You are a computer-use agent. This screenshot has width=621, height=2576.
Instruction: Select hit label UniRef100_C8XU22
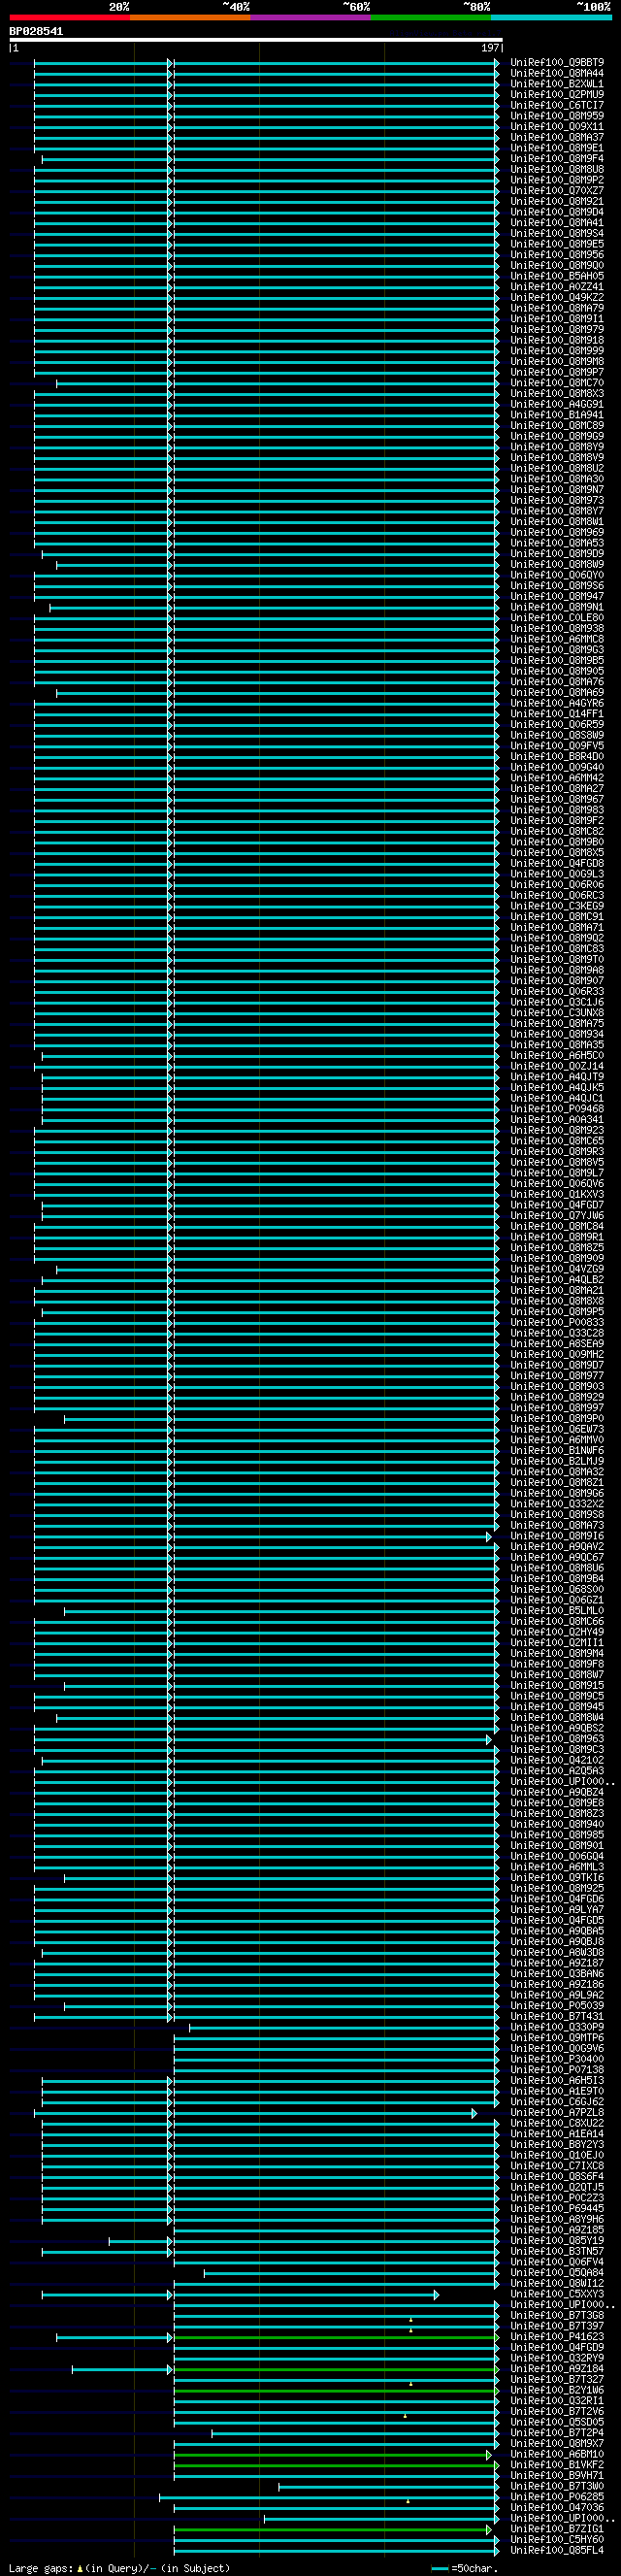pos(557,2125)
